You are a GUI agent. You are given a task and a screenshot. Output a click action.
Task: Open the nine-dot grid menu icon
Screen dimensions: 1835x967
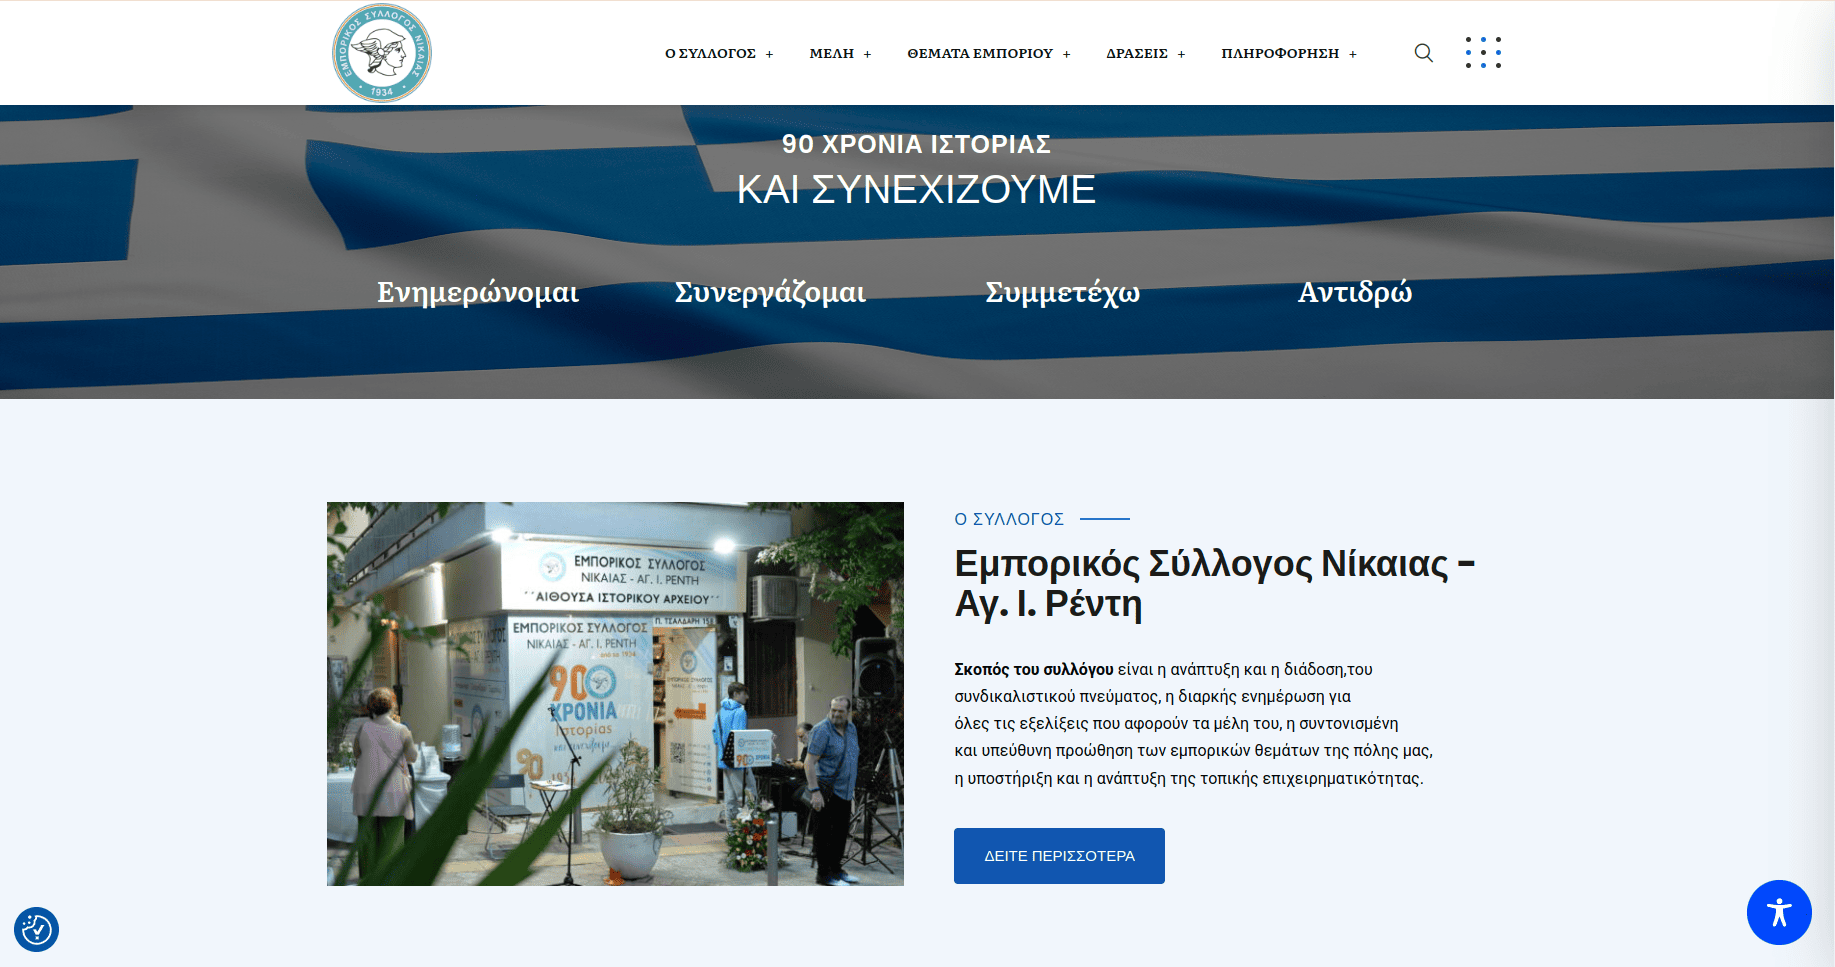(x=1483, y=53)
